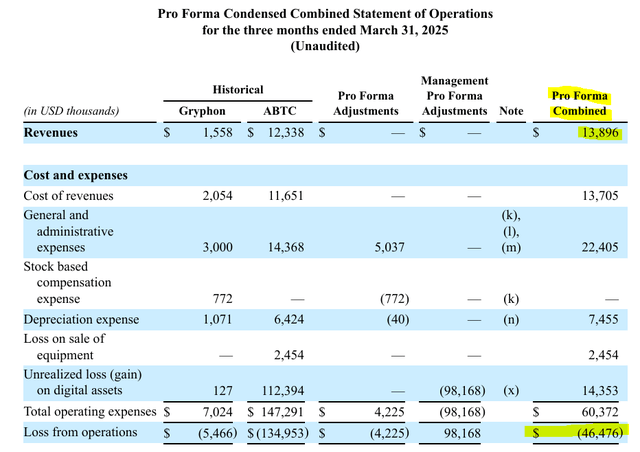
Task: Click the 'Loss on sale of equipment' label
Action: pyautogui.click(x=64, y=347)
